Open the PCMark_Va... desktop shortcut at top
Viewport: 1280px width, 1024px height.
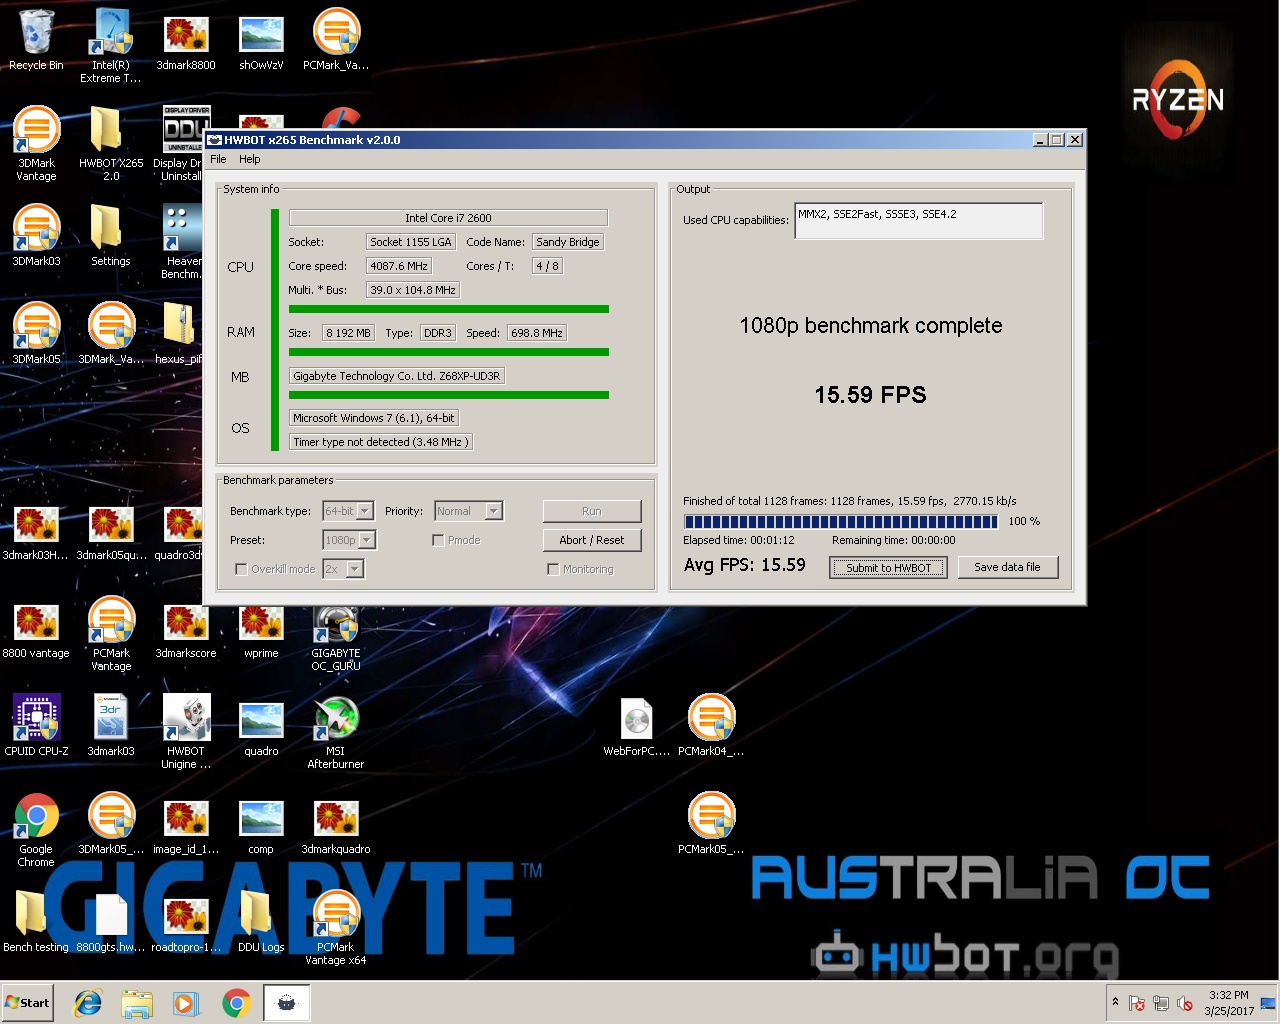336,40
